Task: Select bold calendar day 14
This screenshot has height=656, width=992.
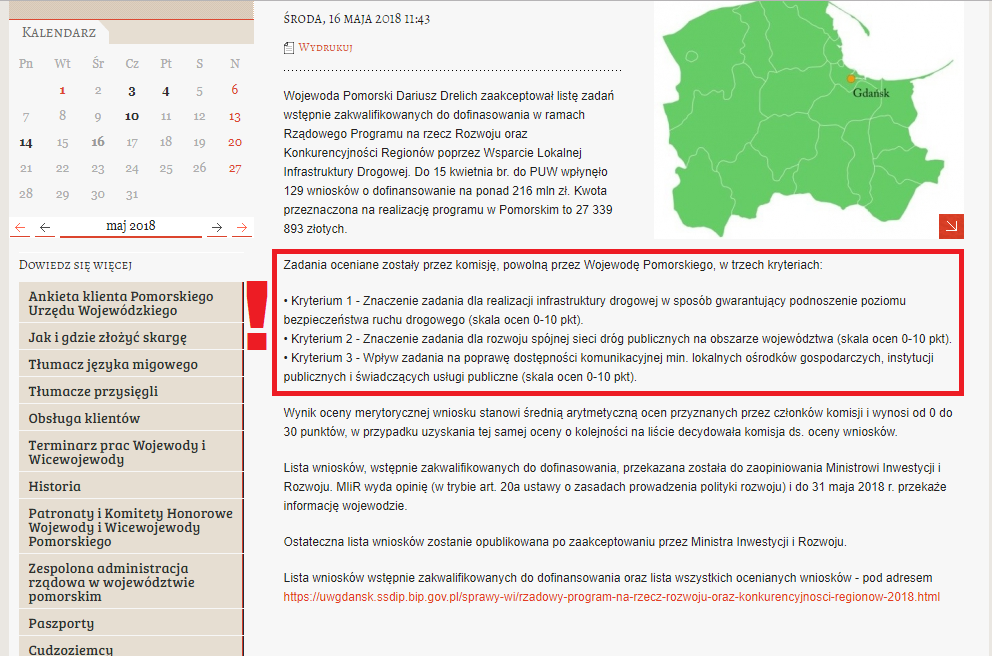Action: coord(26,142)
